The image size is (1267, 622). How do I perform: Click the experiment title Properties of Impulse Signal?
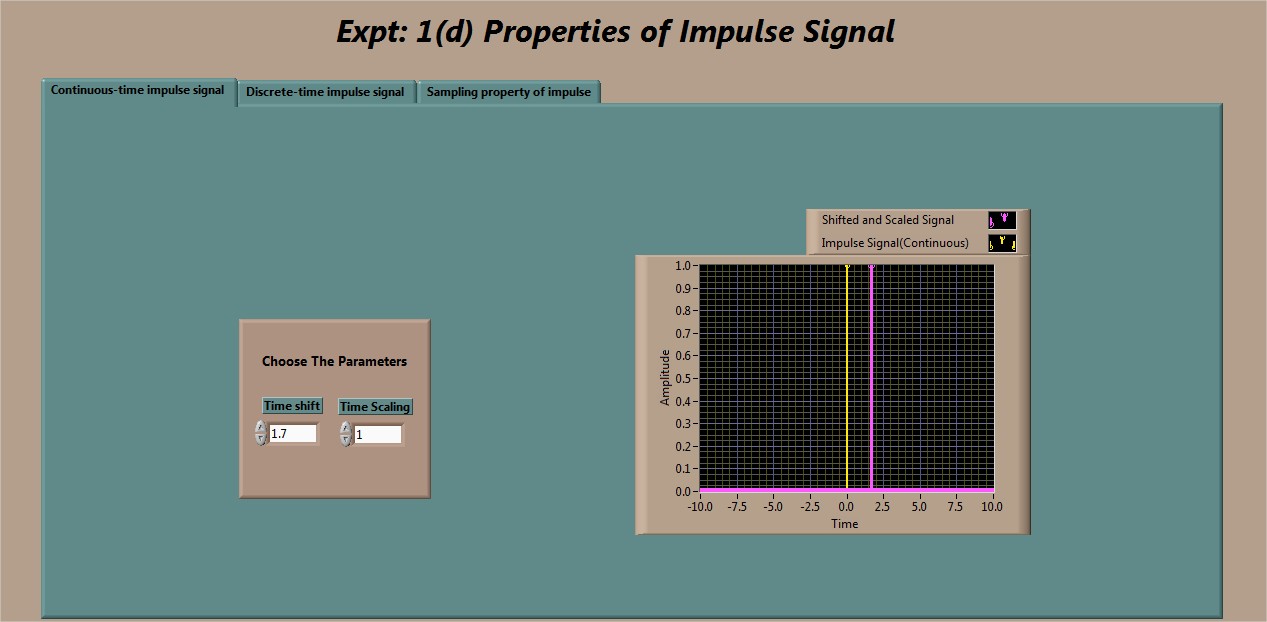pos(615,32)
